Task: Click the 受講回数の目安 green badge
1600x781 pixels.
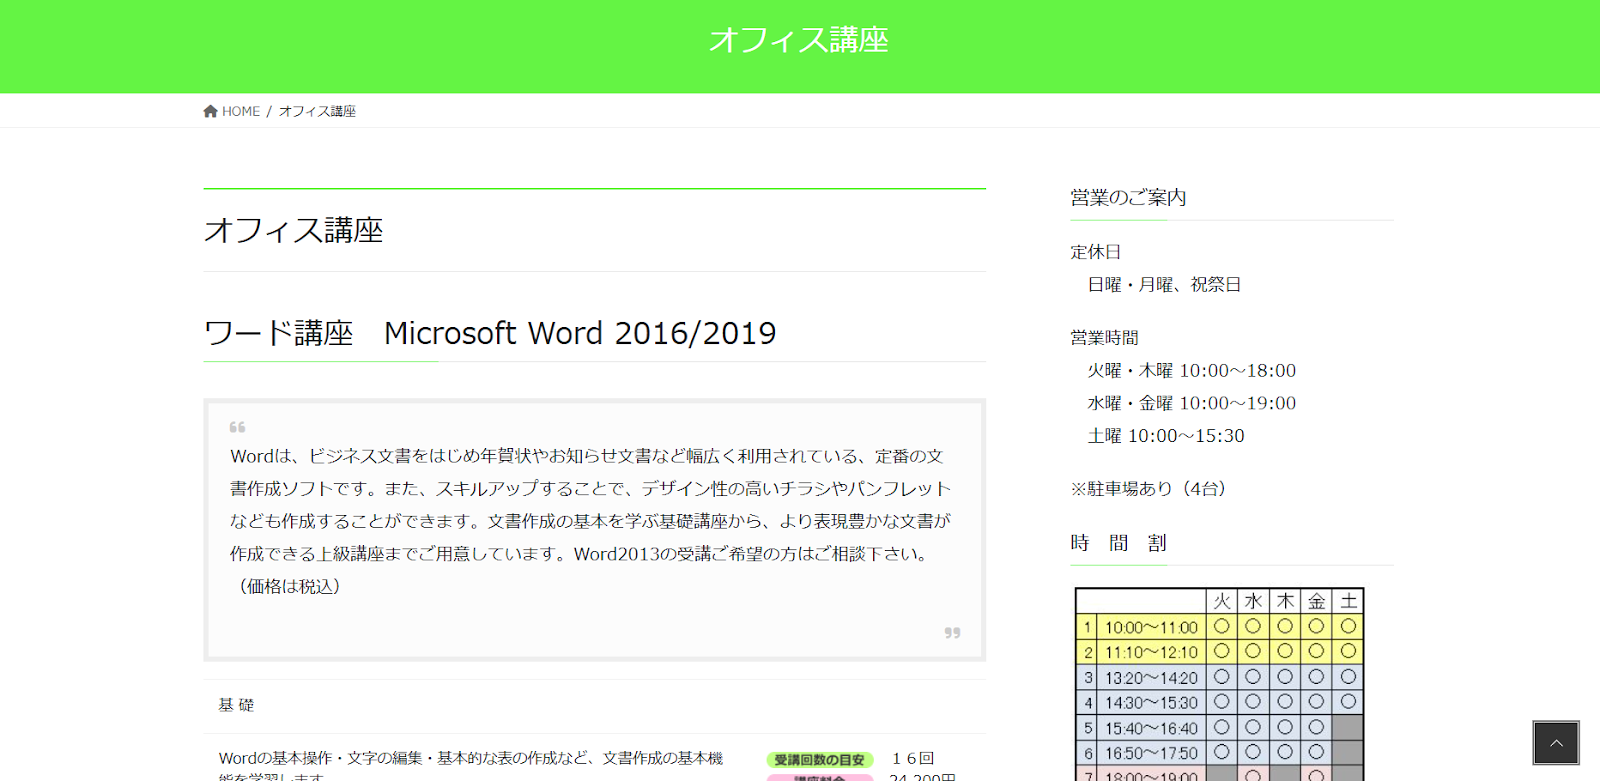Action: coord(820,760)
